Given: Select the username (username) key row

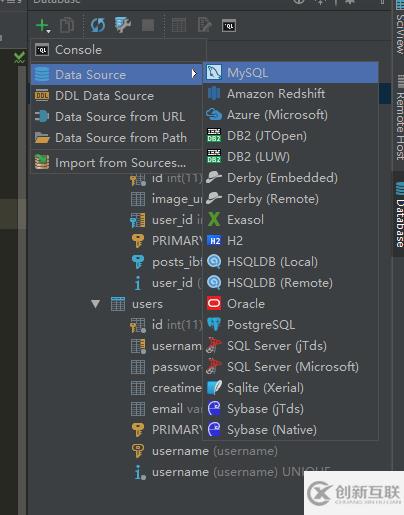Looking at the screenshot, I should 204,451.
